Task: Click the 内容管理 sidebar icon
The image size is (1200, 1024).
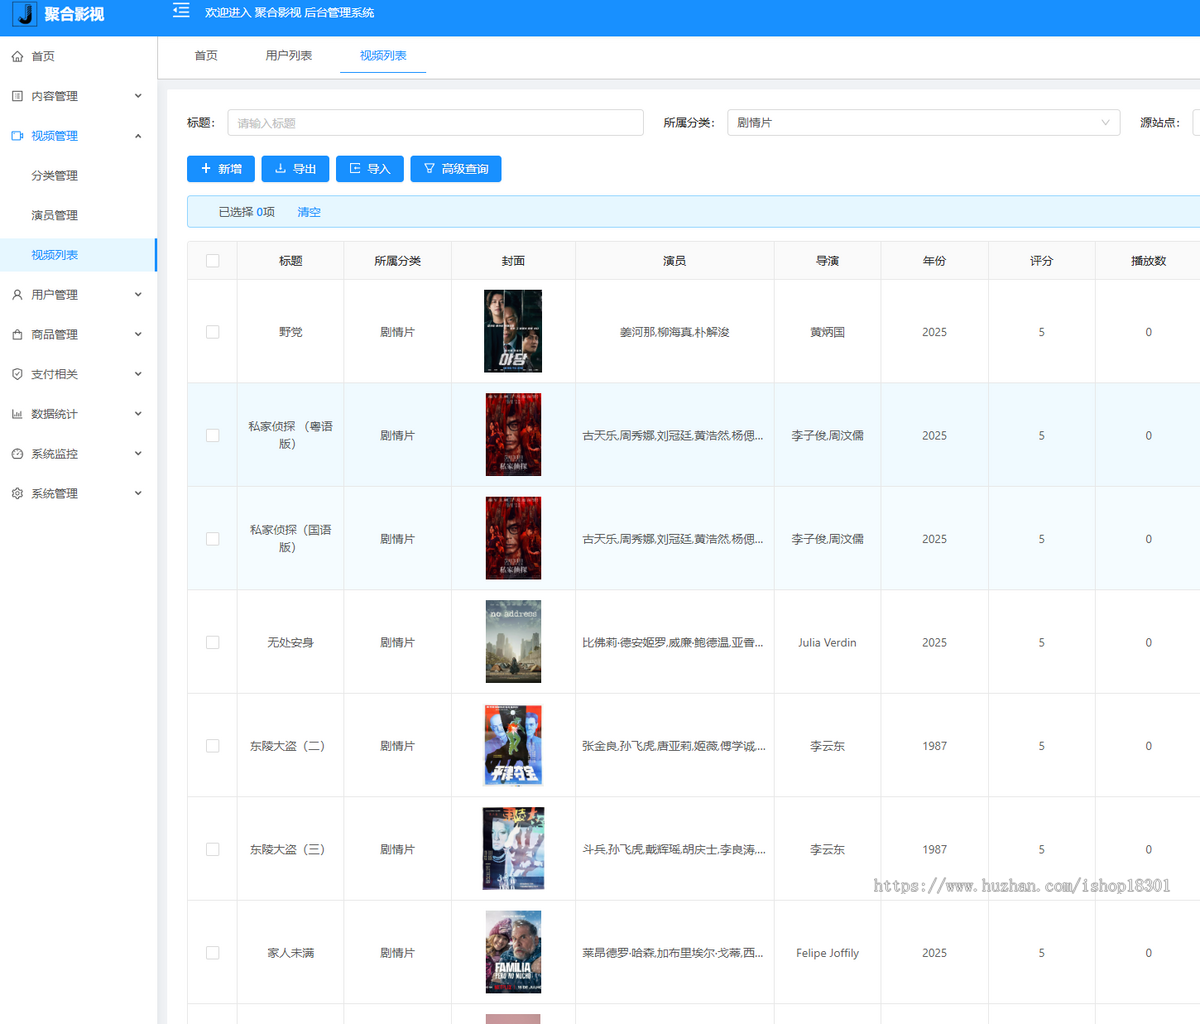Action: tap(17, 96)
